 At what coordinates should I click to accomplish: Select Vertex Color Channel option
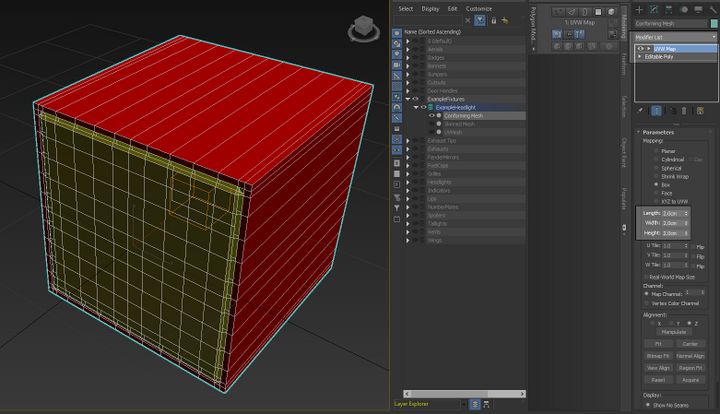pyautogui.click(x=647, y=303)
